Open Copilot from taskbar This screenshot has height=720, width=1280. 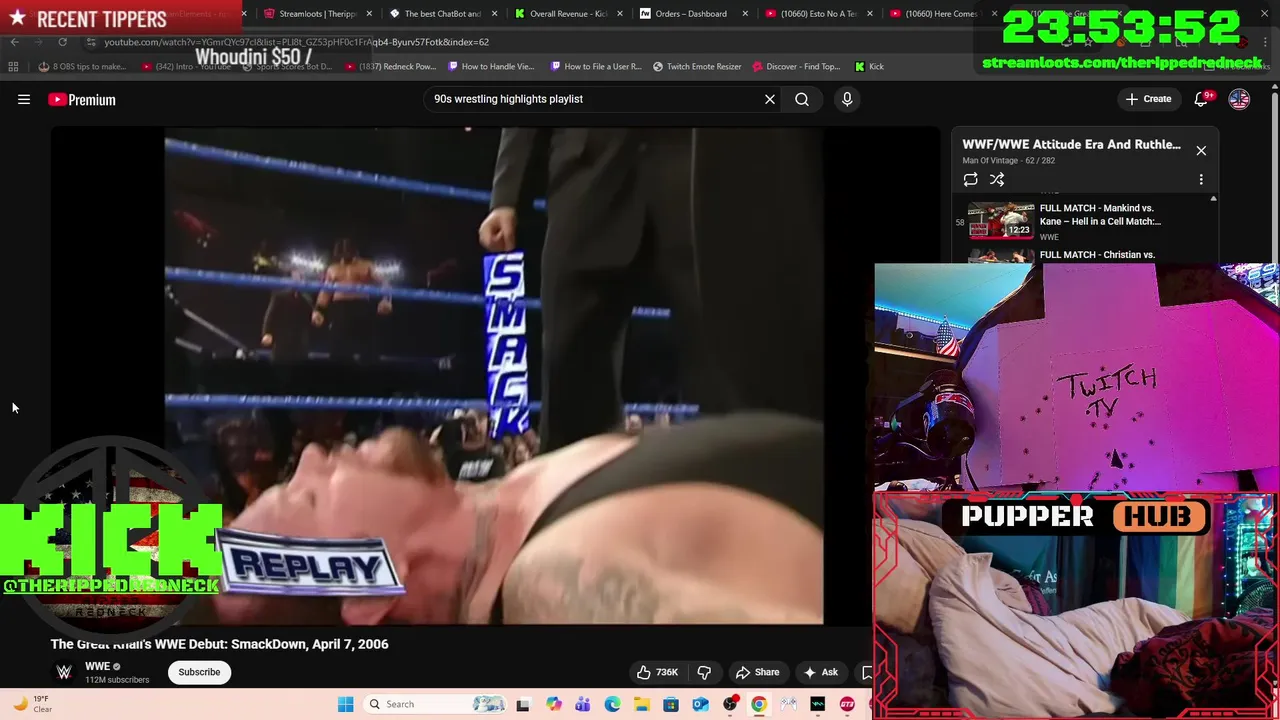point(553,704)
